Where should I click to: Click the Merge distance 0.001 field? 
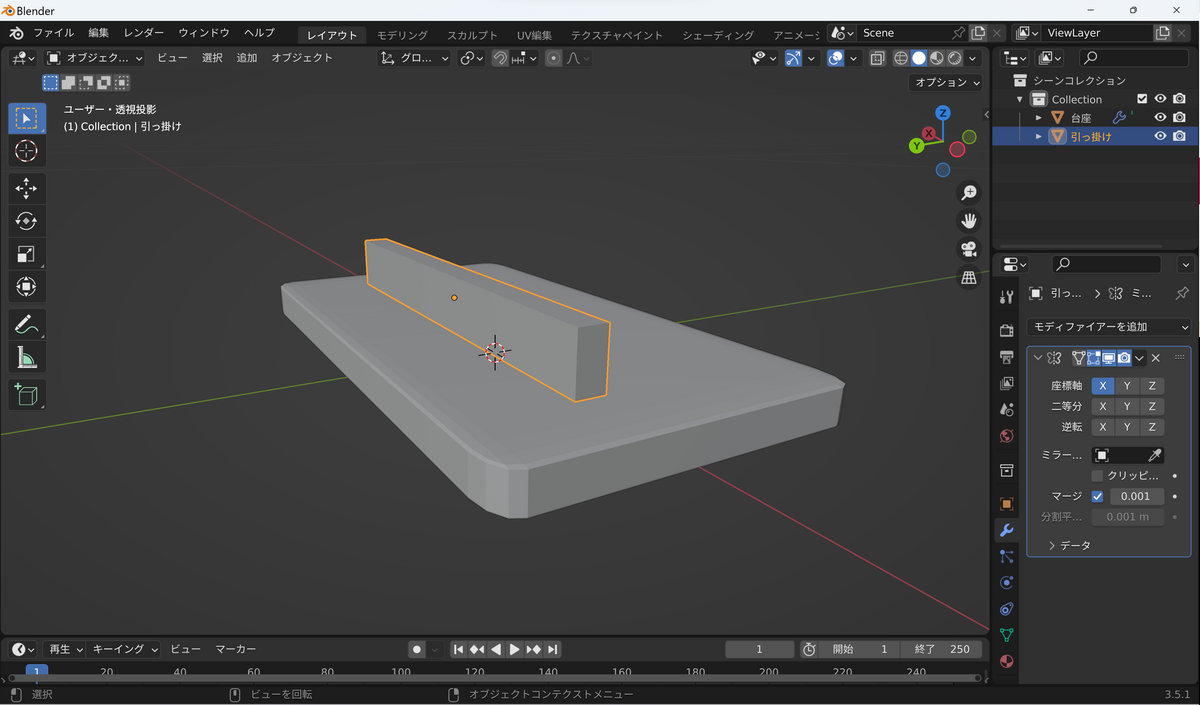1136,496
